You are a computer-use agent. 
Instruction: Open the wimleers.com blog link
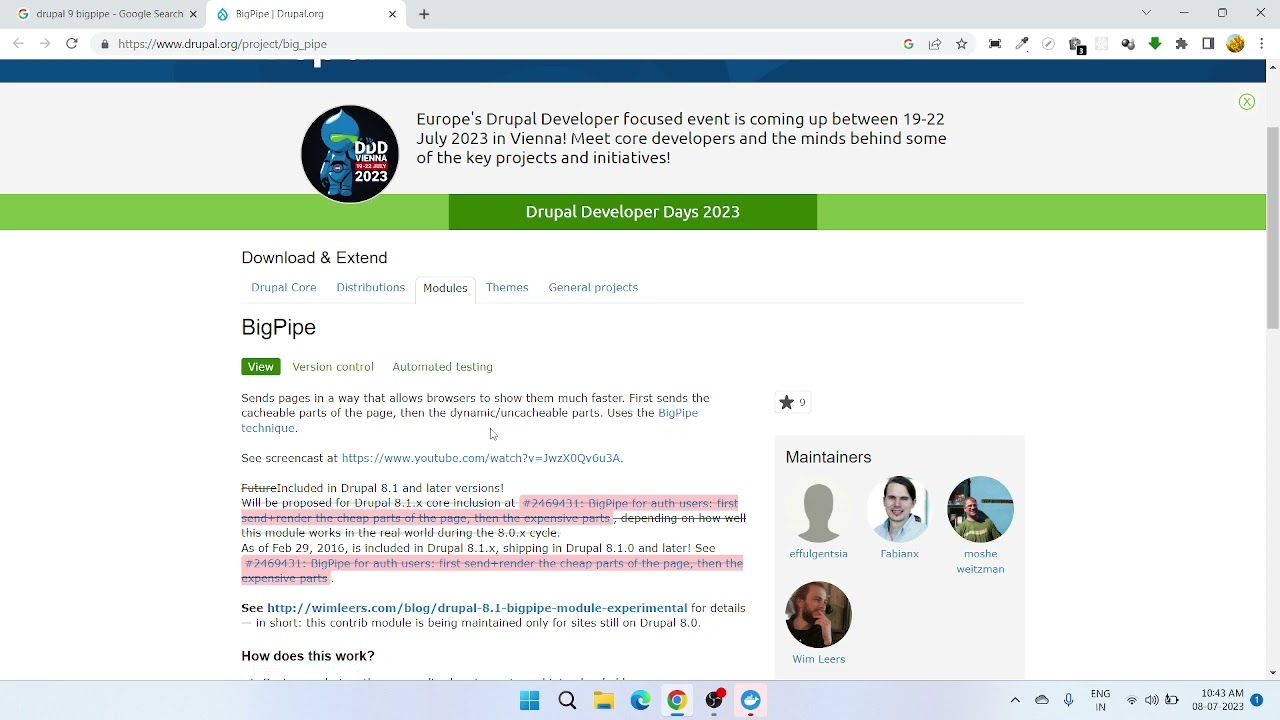click(477, 608)
